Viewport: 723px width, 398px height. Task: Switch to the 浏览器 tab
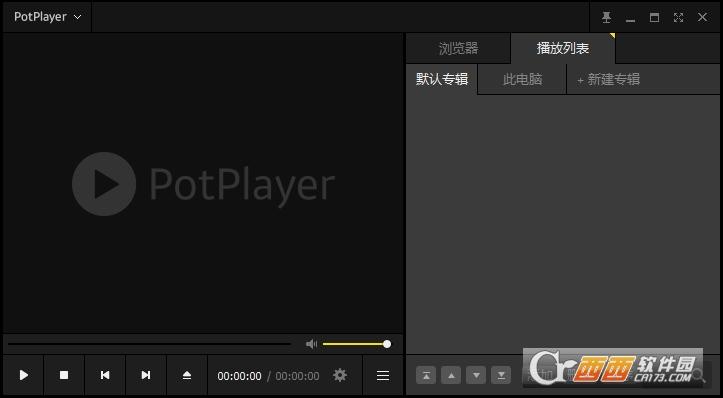click(x=458, y=48)
